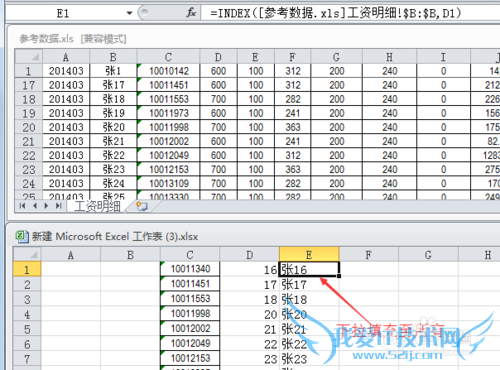Click cell 10011340 in lower workbook

190,269
